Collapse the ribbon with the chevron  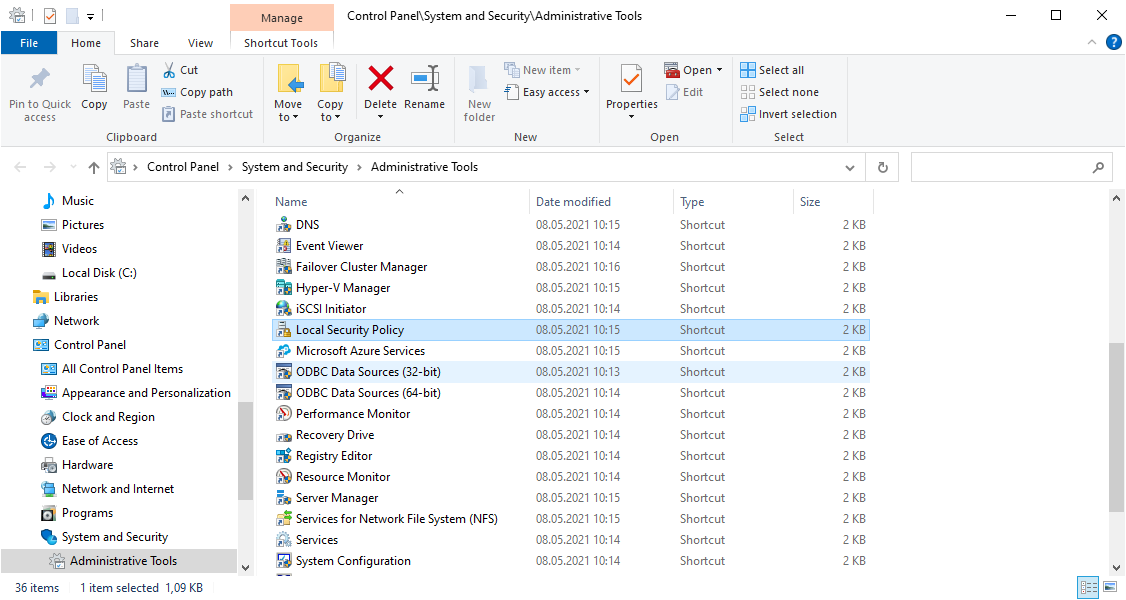(x=1092, y=43)
